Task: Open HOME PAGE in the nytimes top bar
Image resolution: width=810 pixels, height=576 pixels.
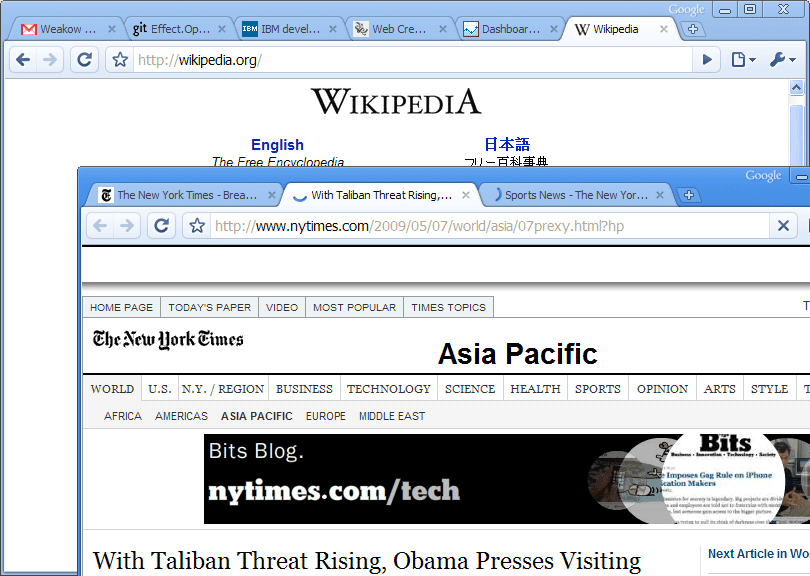Action: point(121,307)
